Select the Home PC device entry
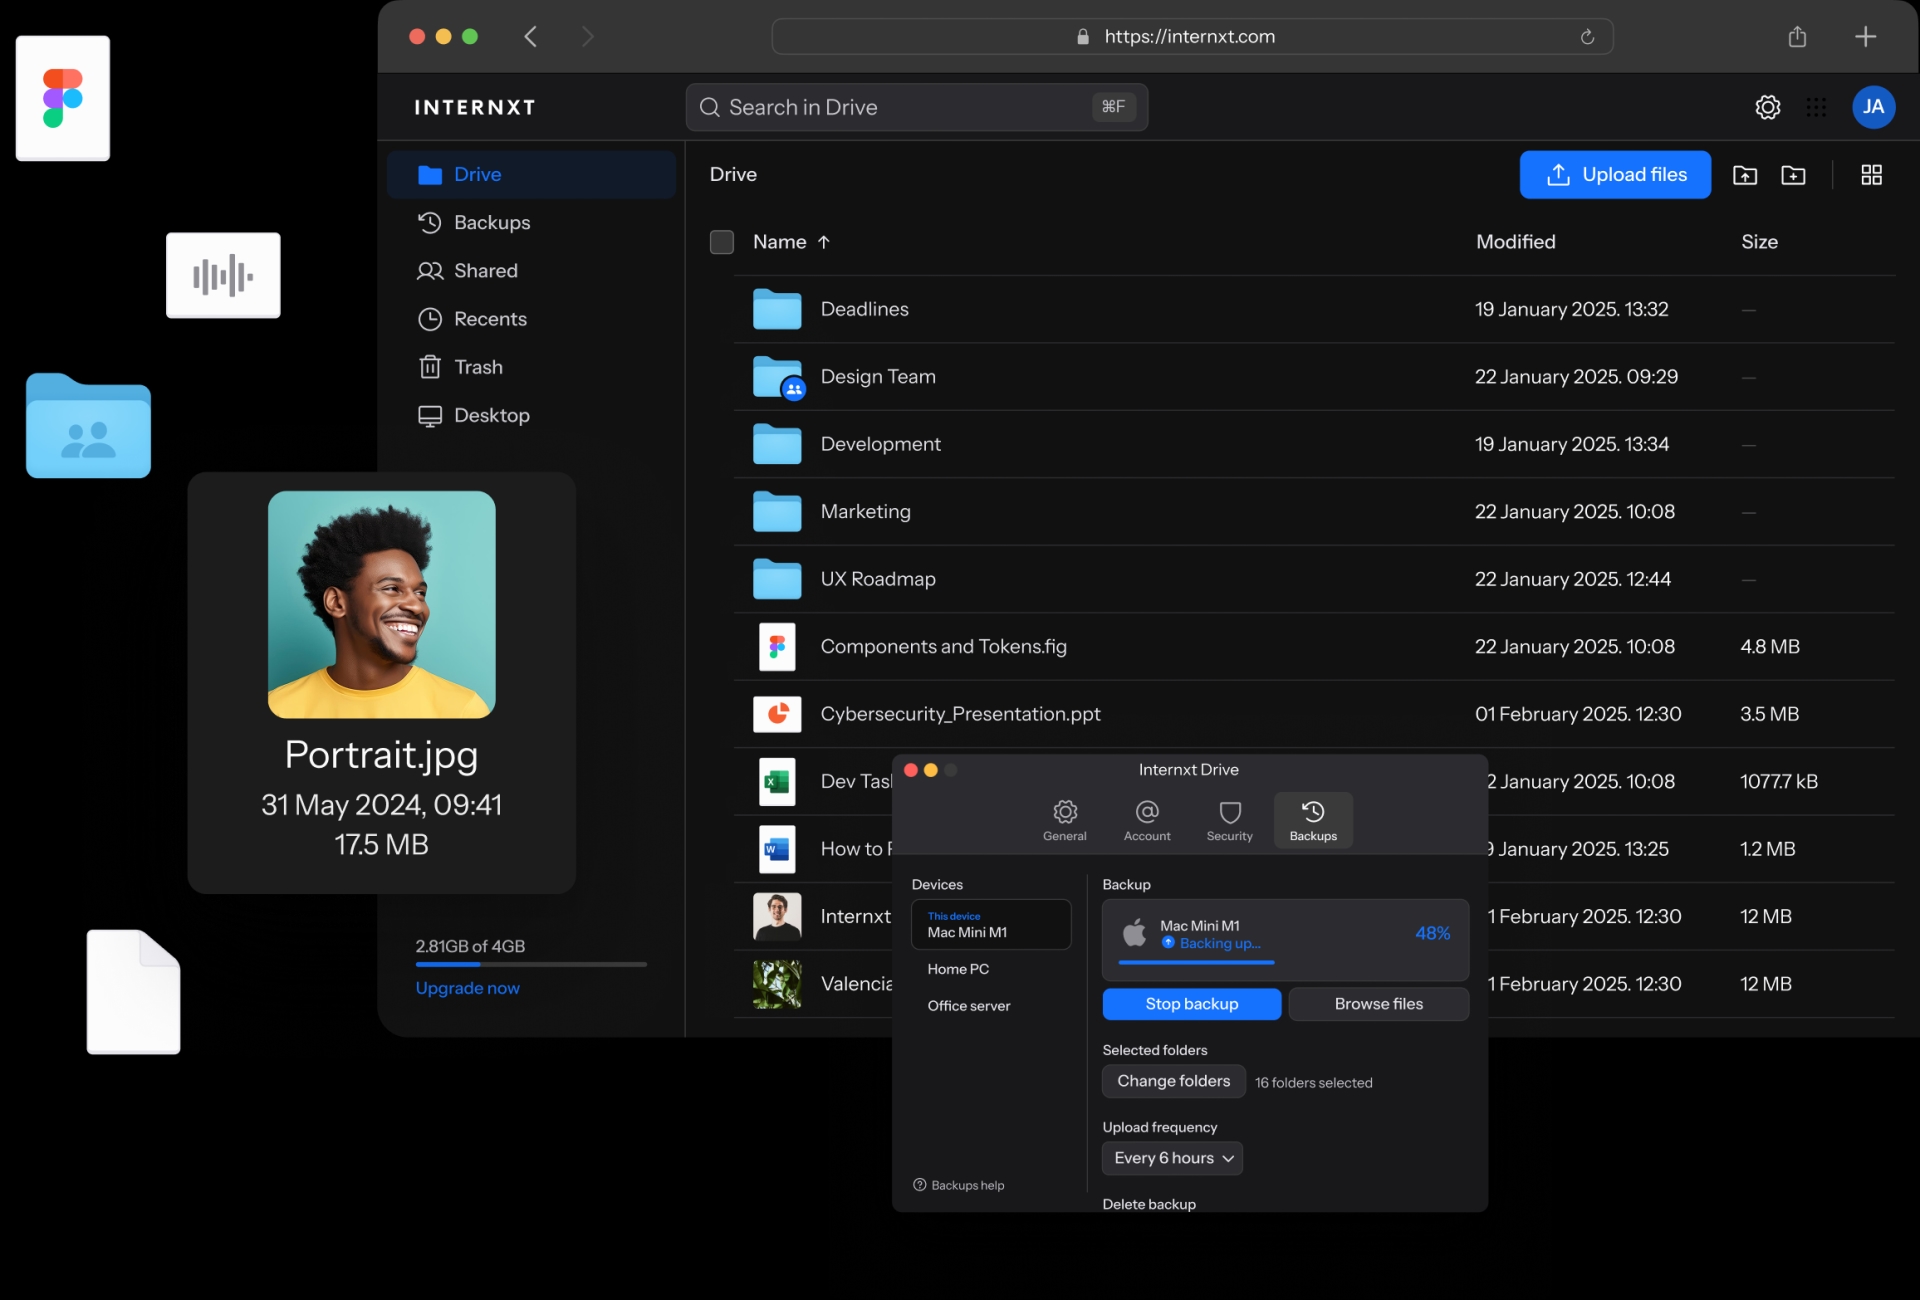This screenshot has height=1300, width=1920. [x=957, y=968]
